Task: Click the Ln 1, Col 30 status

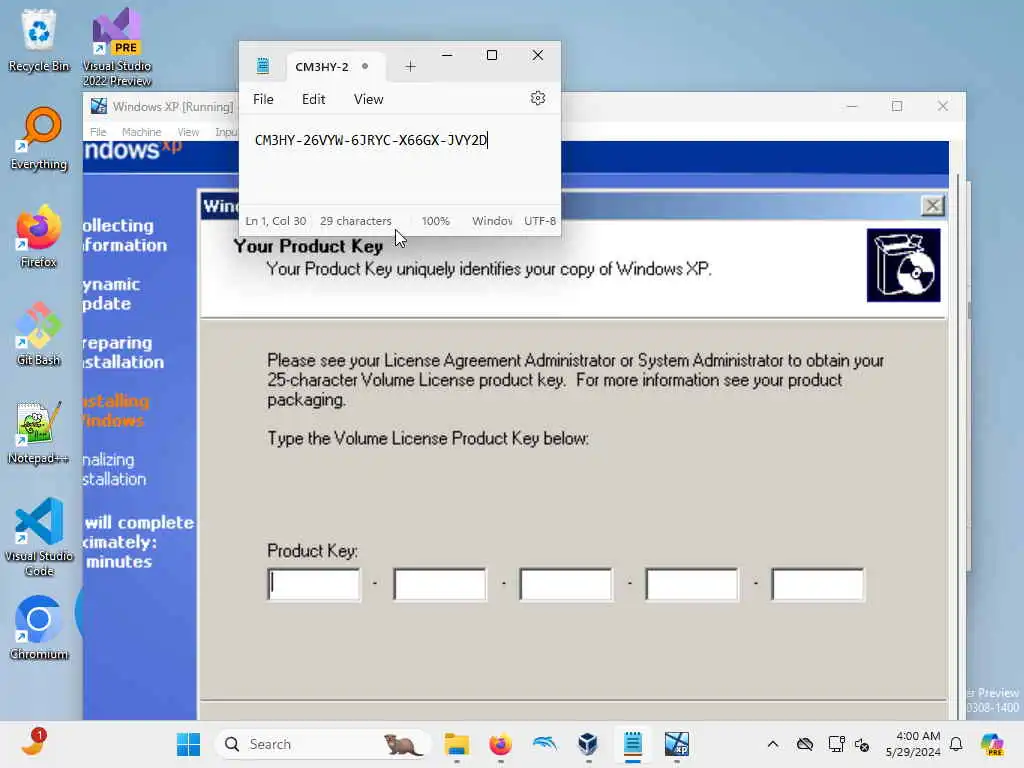Action: (276, 221)
